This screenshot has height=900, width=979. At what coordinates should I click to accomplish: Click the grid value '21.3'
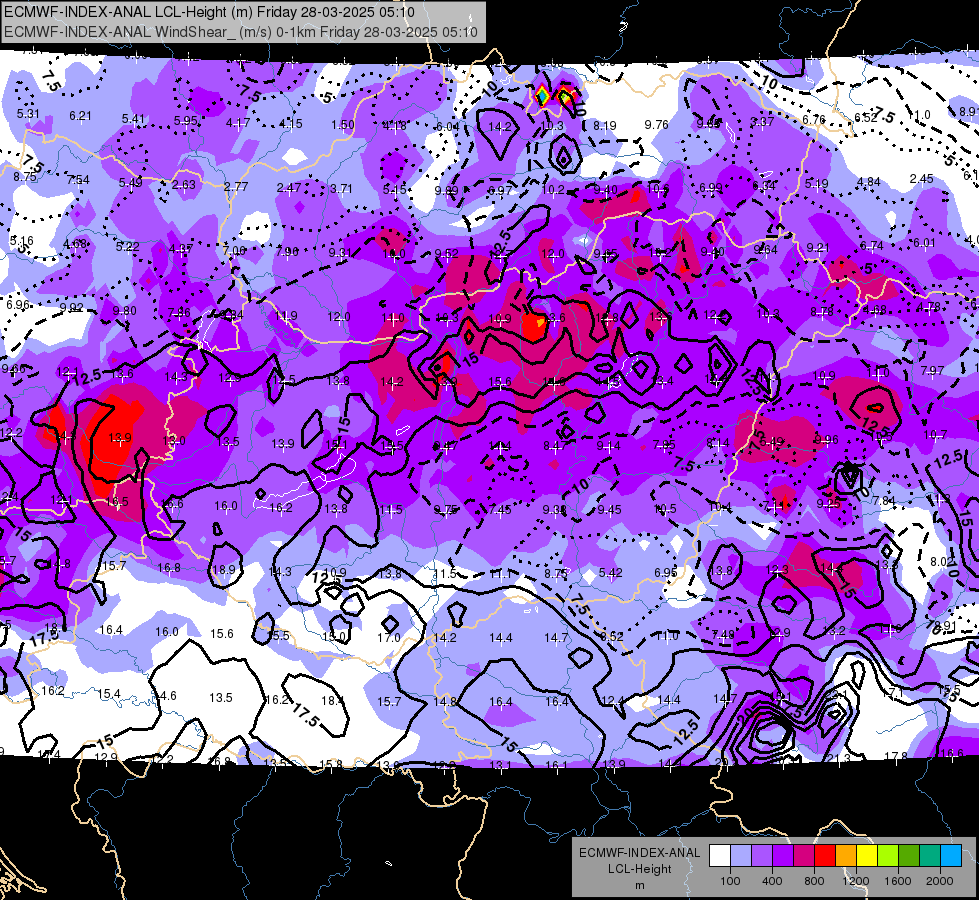pos(839,758)
